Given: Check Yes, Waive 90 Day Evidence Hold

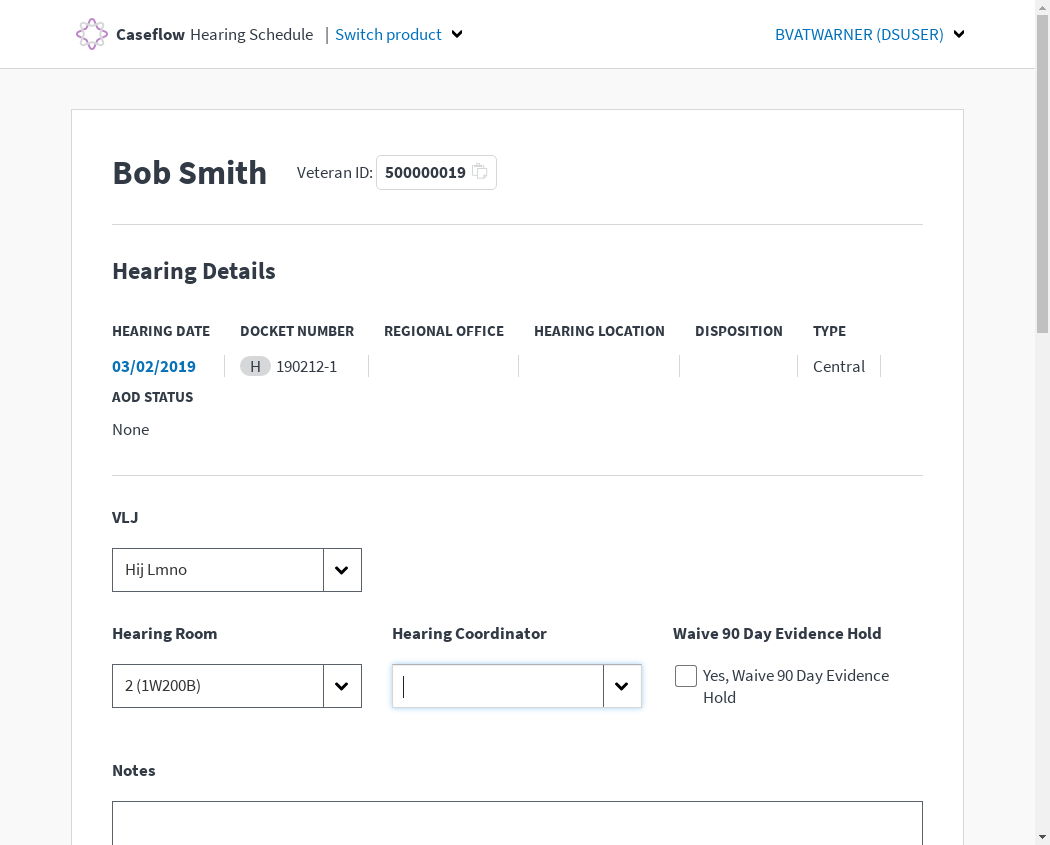Looking at the screenshot, I should [x=686, y=676].
